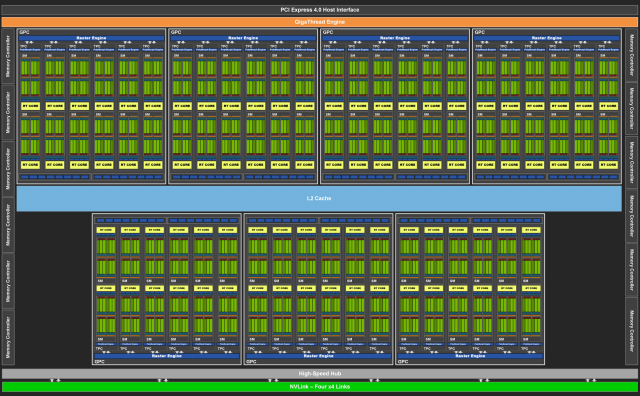Select the bottommost left-side Memory Controller block
Image resolution: width=640 pixels, height=396 pixels.
(8, 338)
